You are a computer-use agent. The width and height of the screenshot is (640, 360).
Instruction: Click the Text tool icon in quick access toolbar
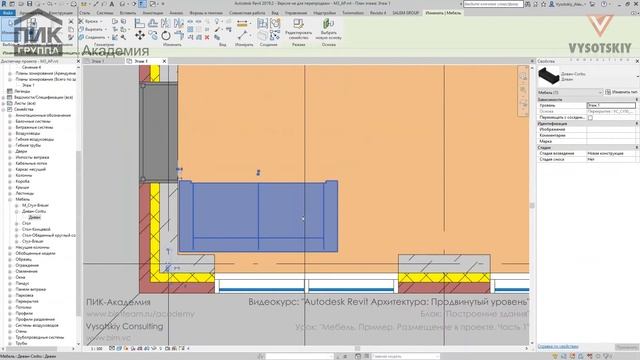point(111,4)
